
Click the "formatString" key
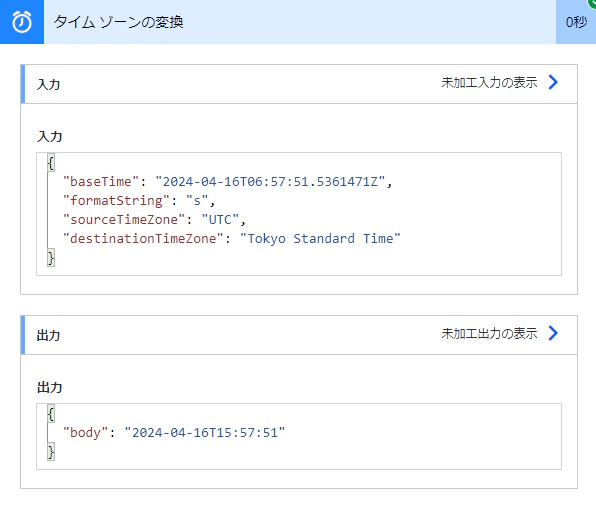coord(116,201)
